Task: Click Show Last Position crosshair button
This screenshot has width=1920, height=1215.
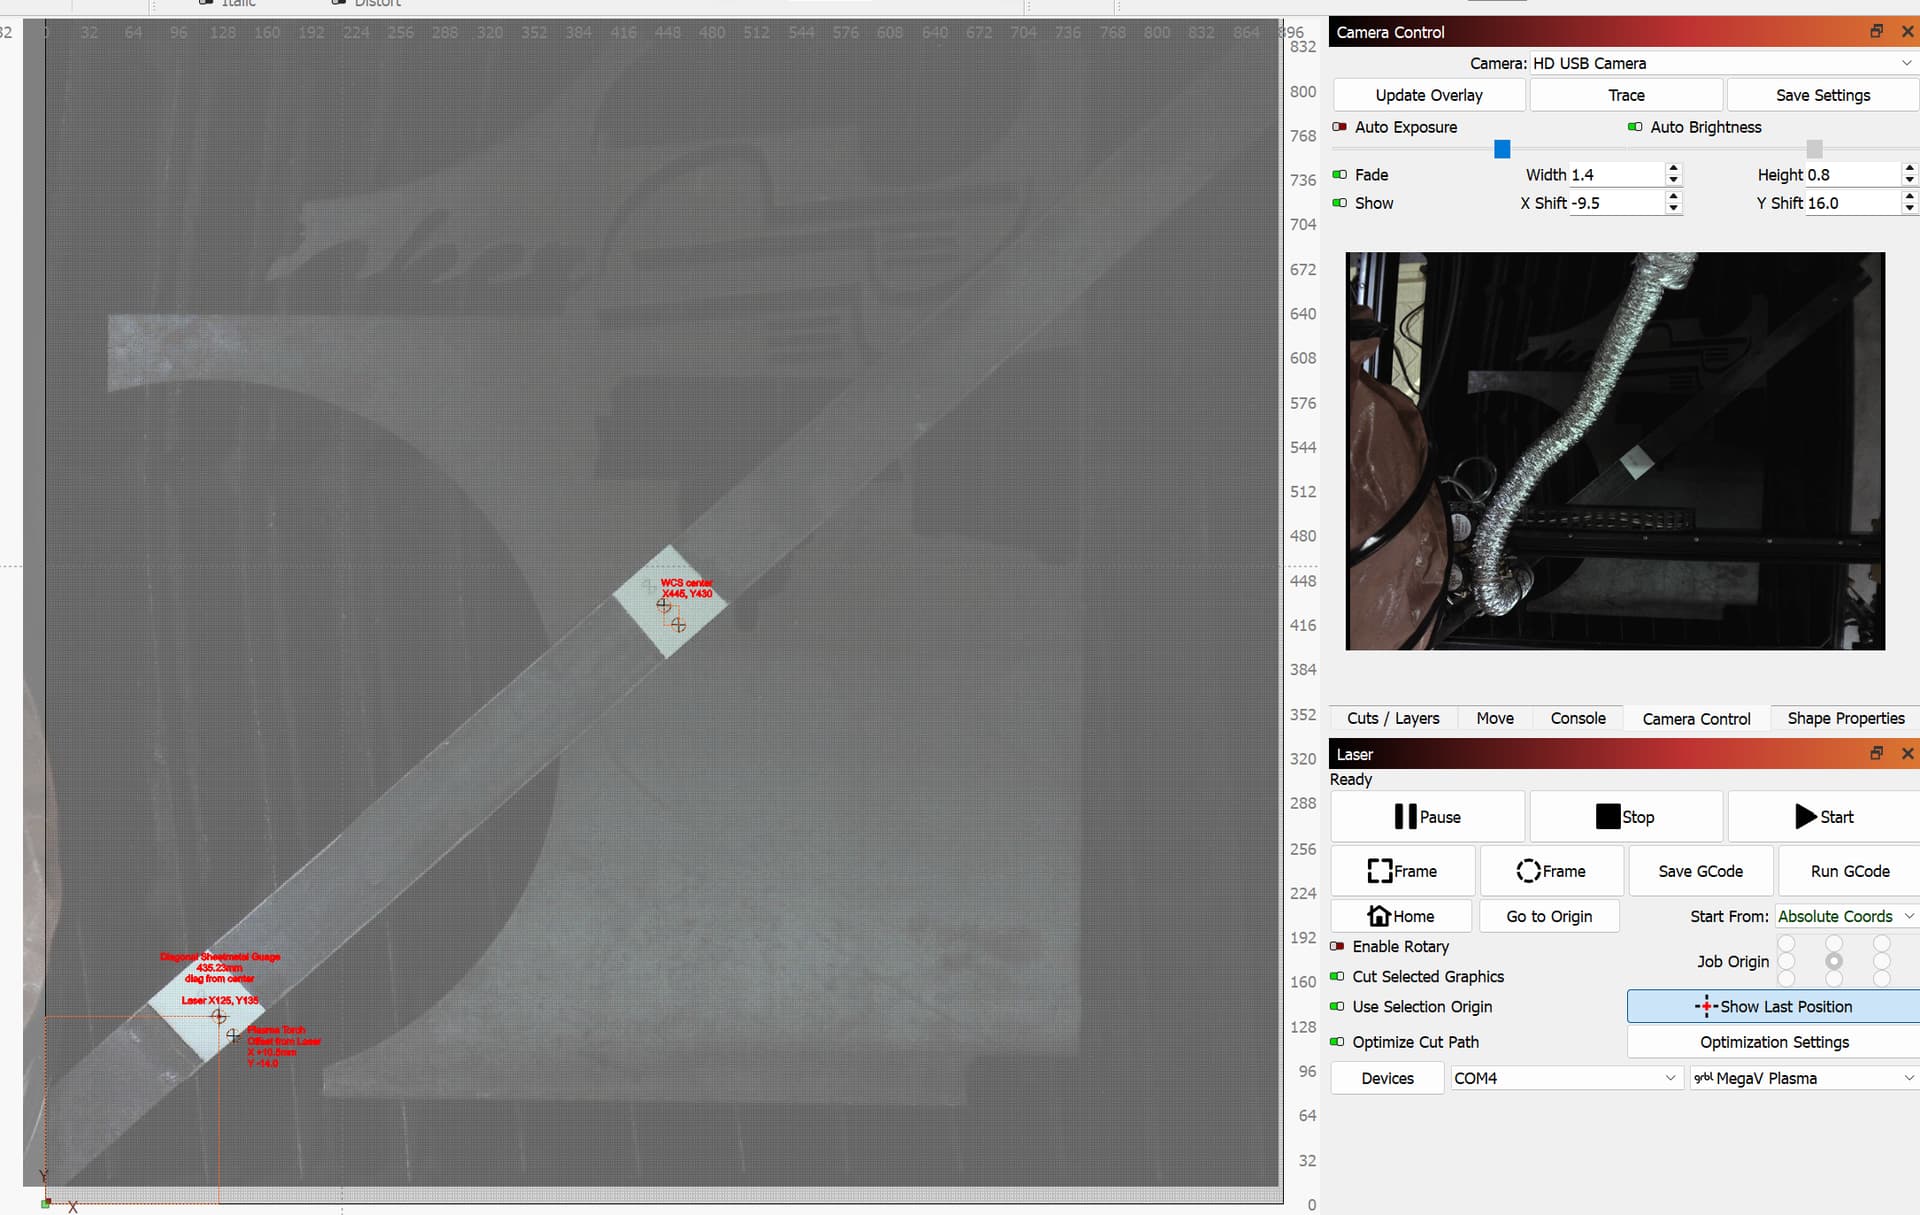Action: click(1774, 1006)
